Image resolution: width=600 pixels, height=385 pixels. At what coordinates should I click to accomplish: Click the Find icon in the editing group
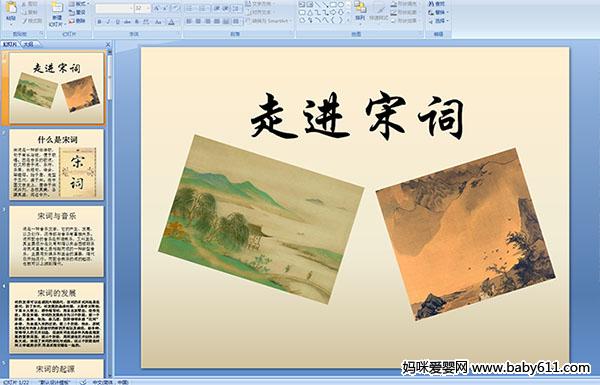431,4
